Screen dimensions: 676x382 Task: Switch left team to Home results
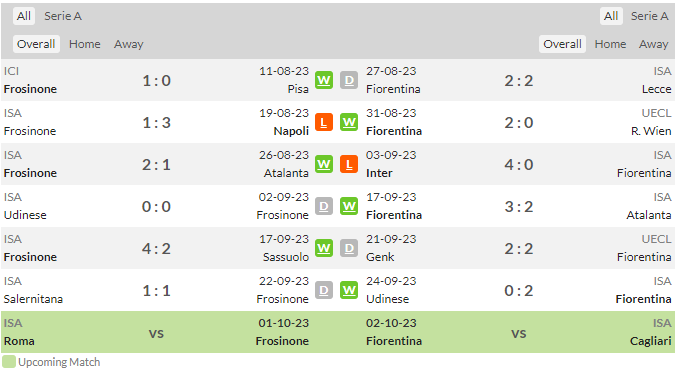point(84,44)
